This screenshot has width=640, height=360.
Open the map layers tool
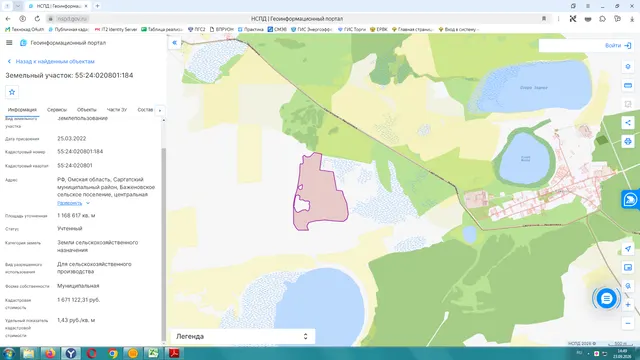click(628, 67)
